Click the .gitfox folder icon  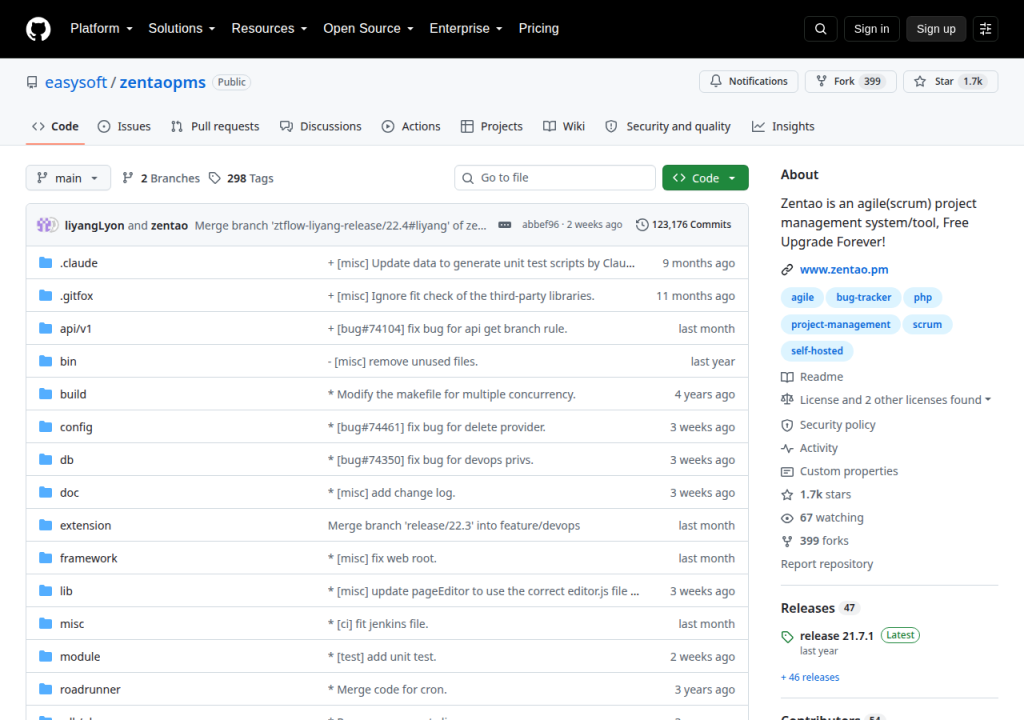(45, 295)
